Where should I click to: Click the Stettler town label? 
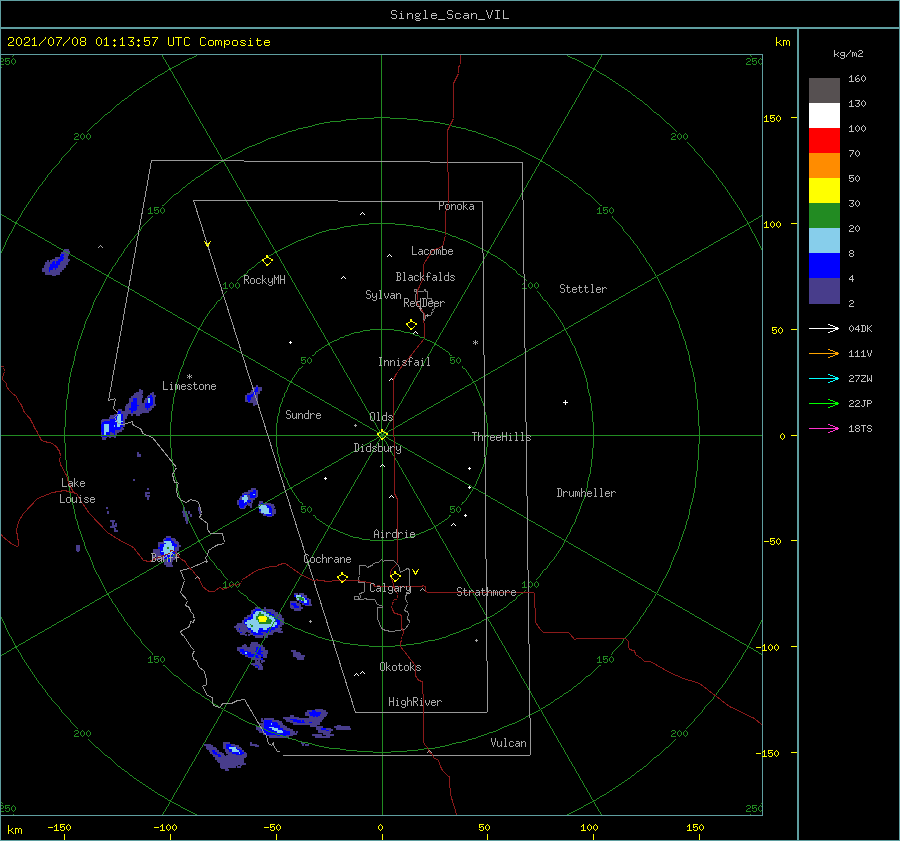coord(583,289)
